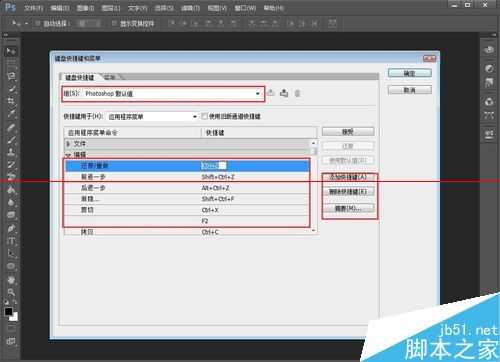
Task: Select the Clone Stamp tool
Action: pyautogui.click(x=11, y=152)
